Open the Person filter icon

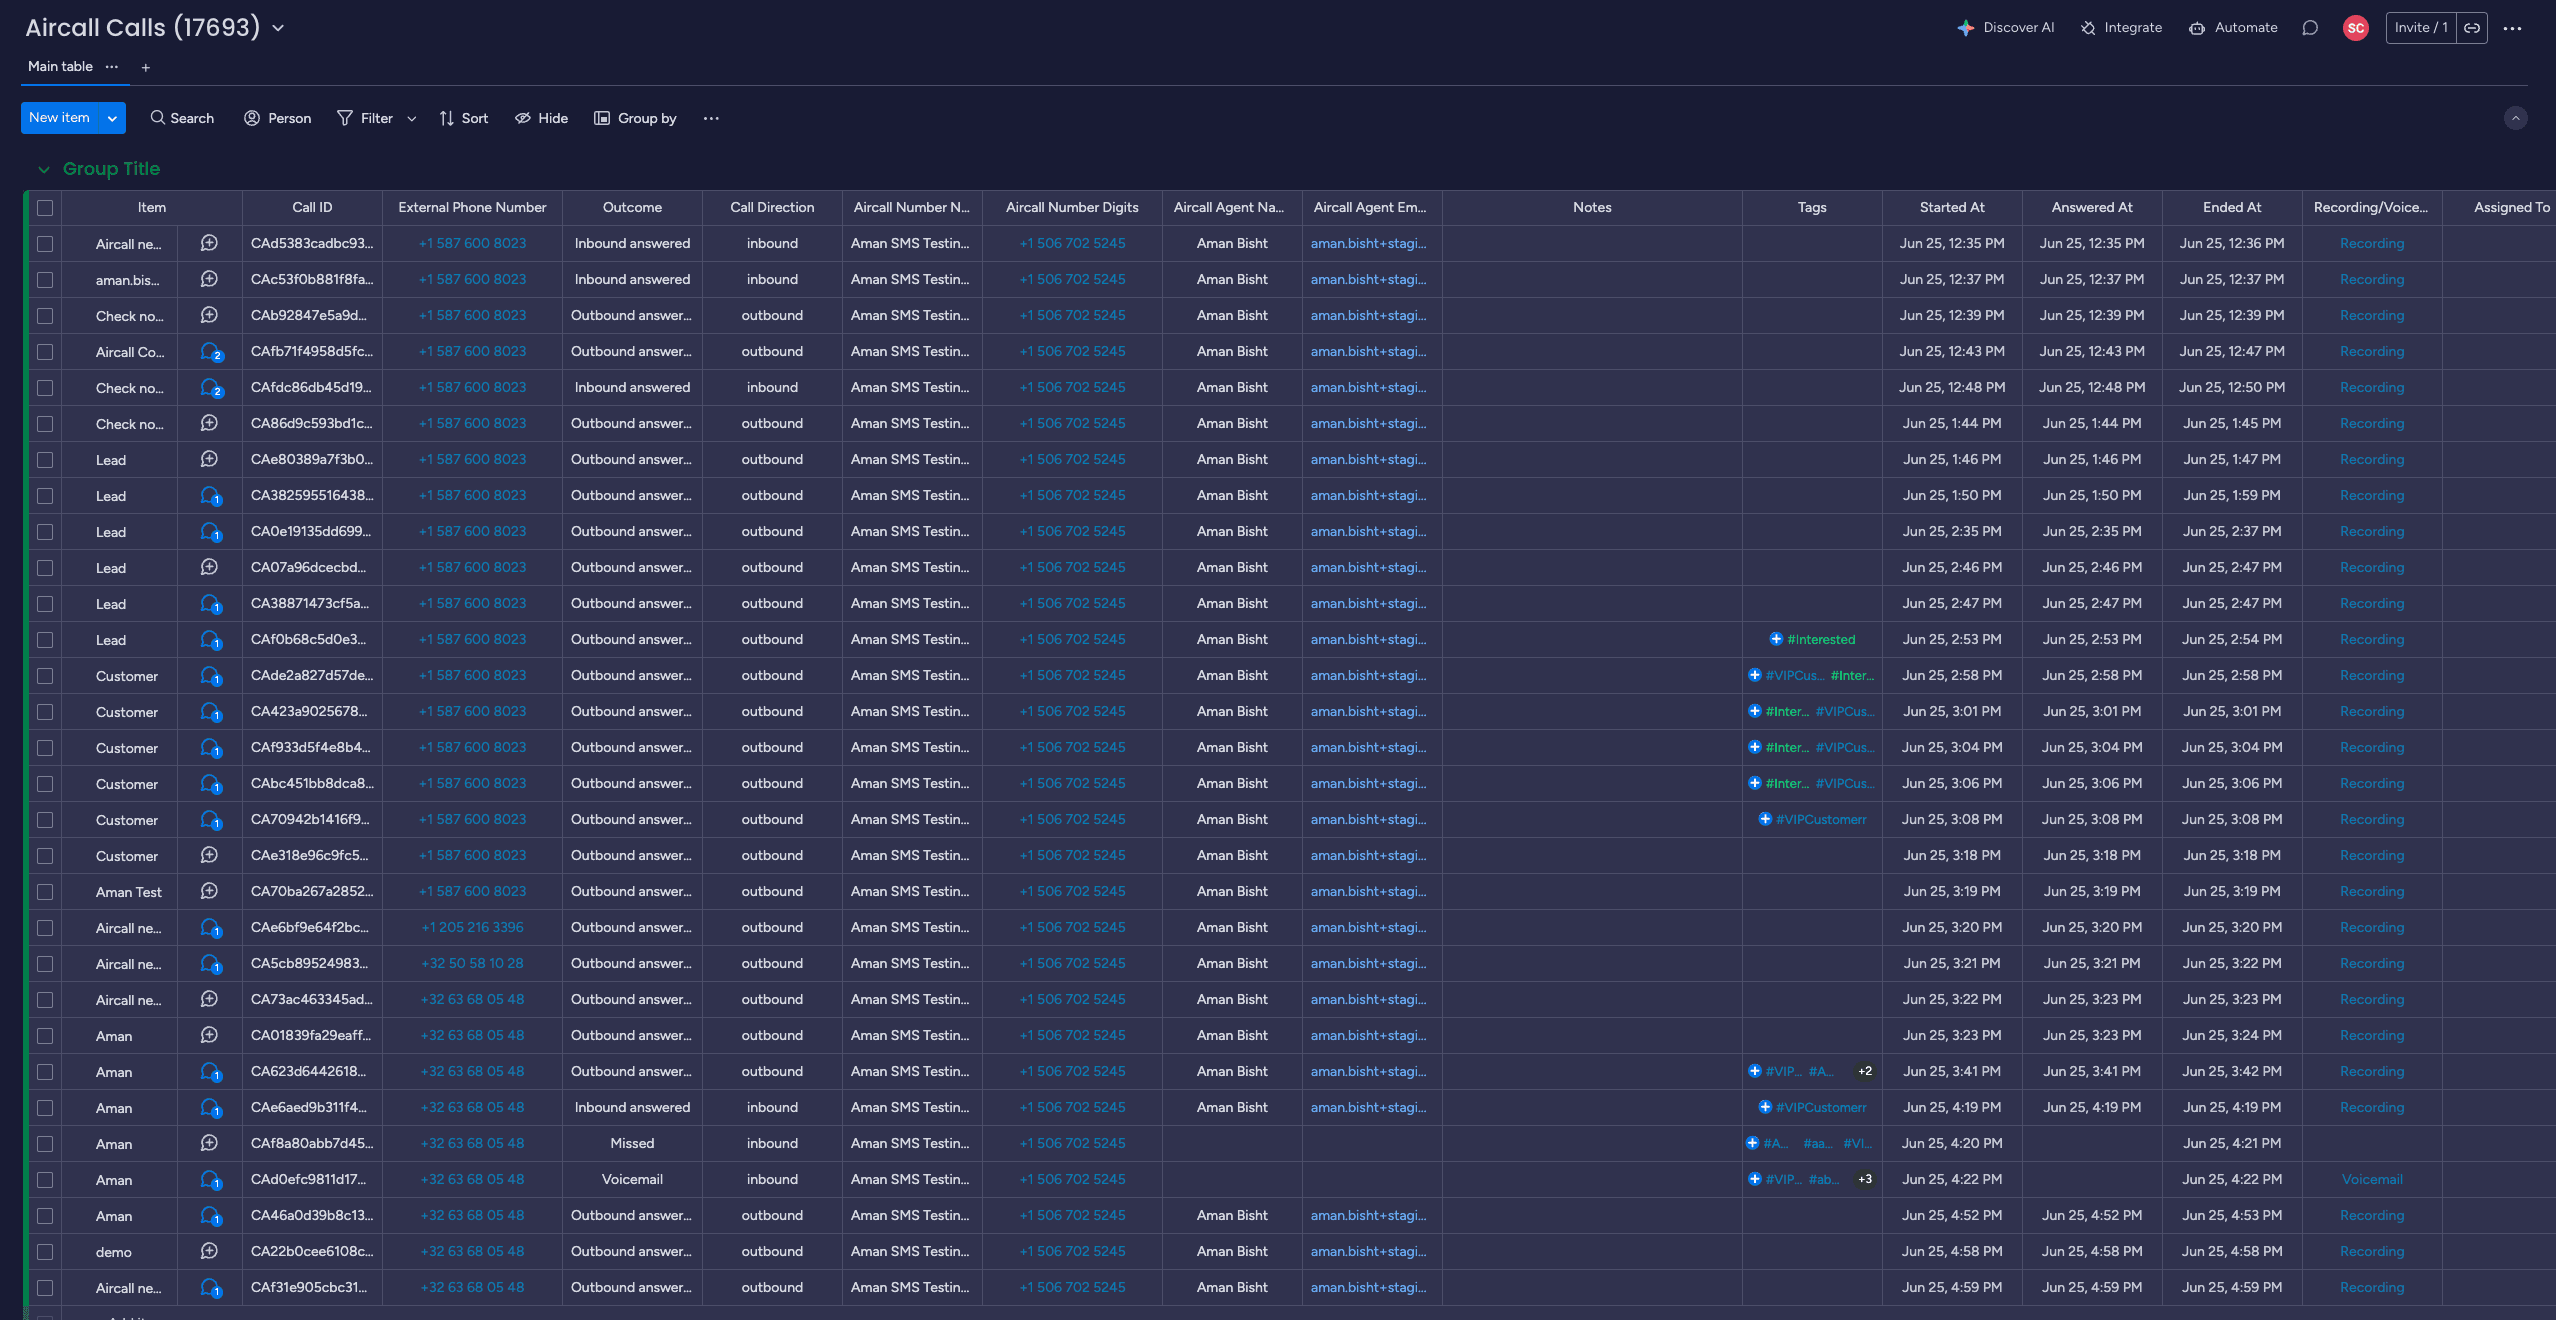pos(252,118)
